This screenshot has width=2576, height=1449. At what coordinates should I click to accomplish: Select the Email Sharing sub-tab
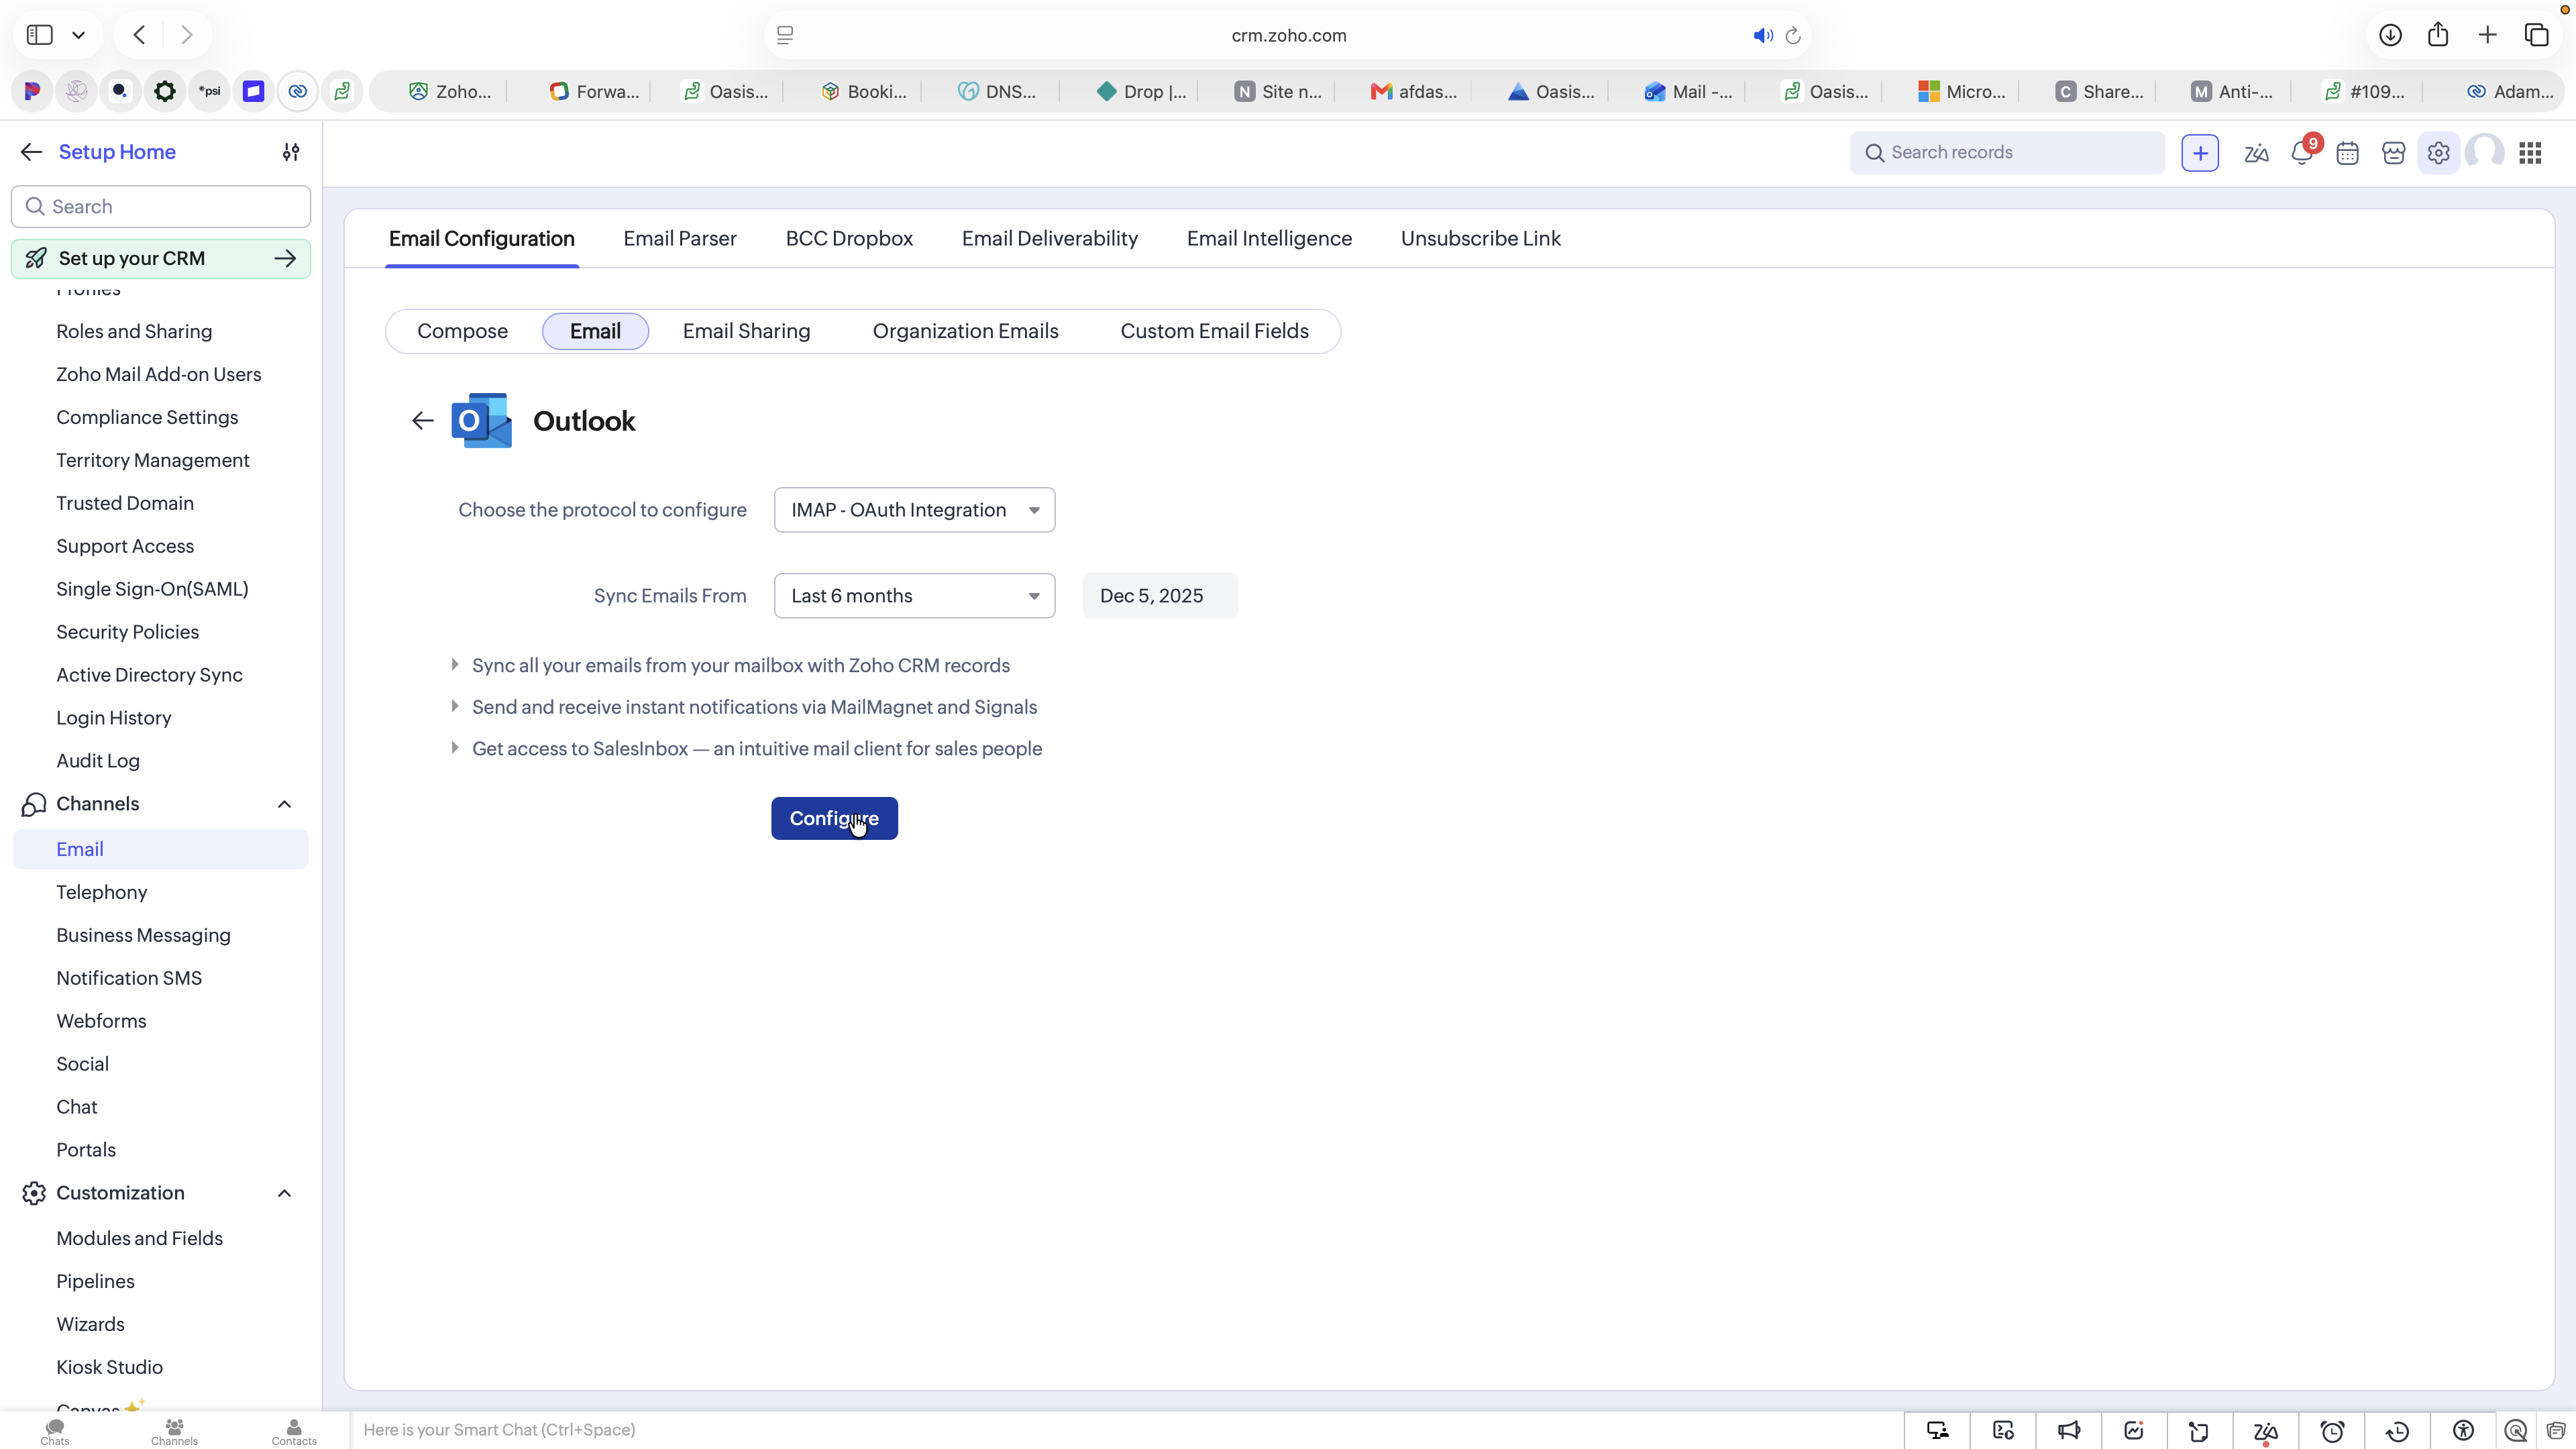[x=746, y=331]
